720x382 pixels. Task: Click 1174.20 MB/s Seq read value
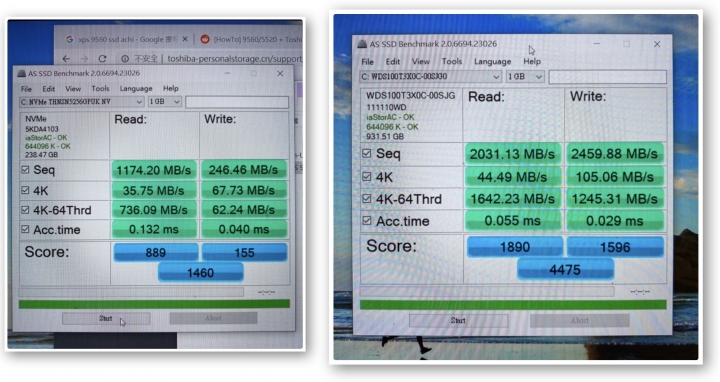[x=154, y=170]
